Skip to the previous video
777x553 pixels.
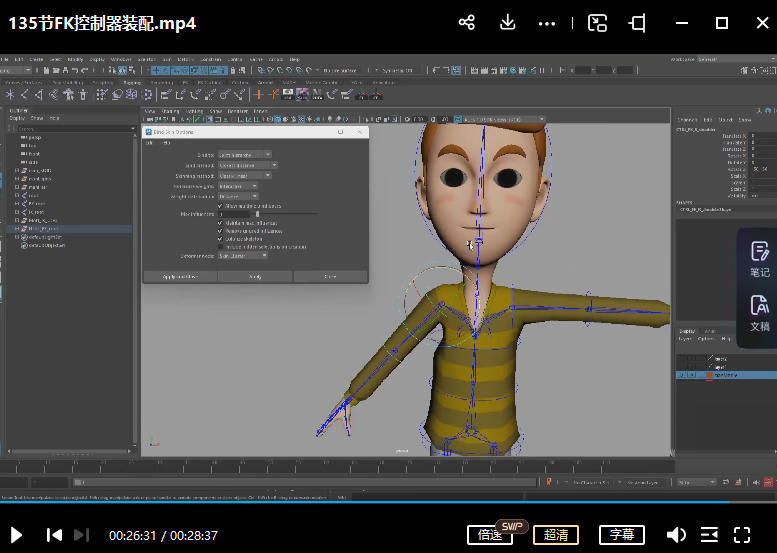(54, 535)
